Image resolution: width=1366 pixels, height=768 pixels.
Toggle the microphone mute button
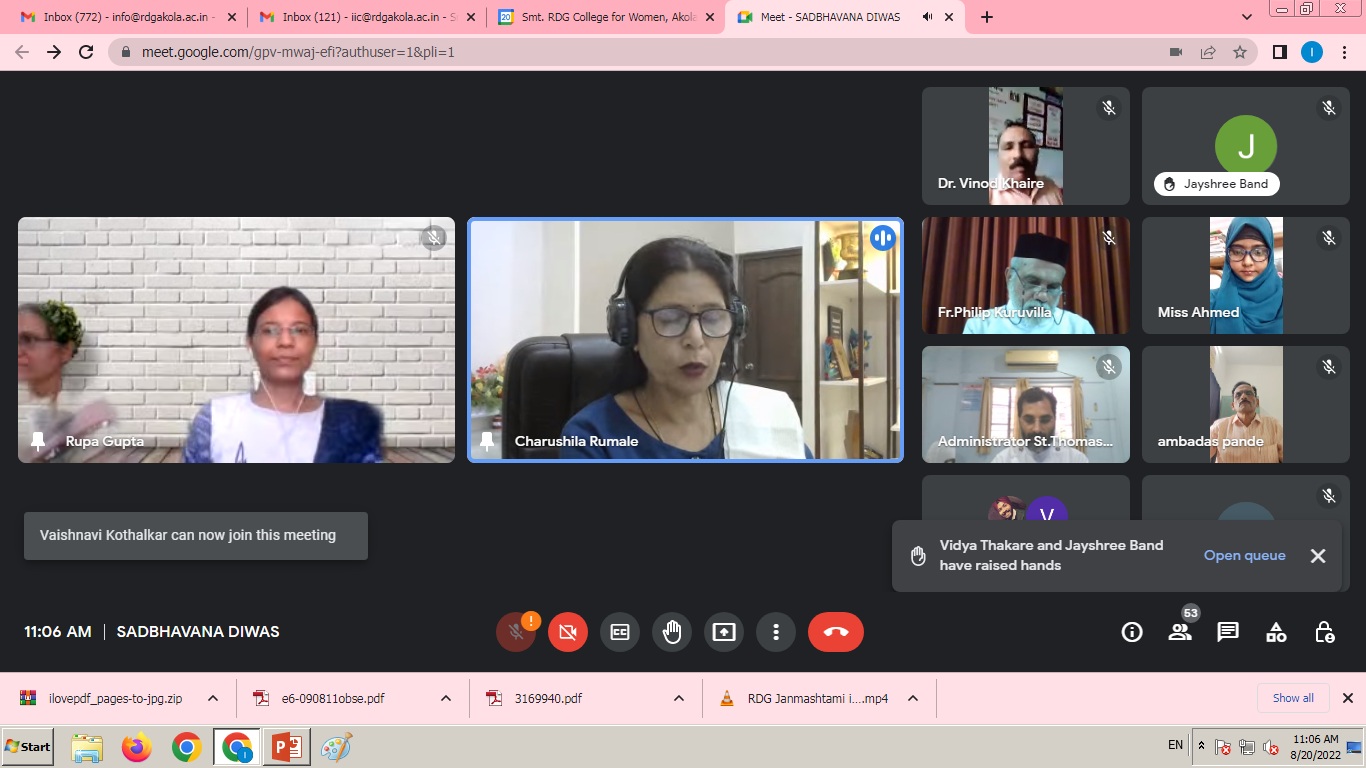coord(516,632)
